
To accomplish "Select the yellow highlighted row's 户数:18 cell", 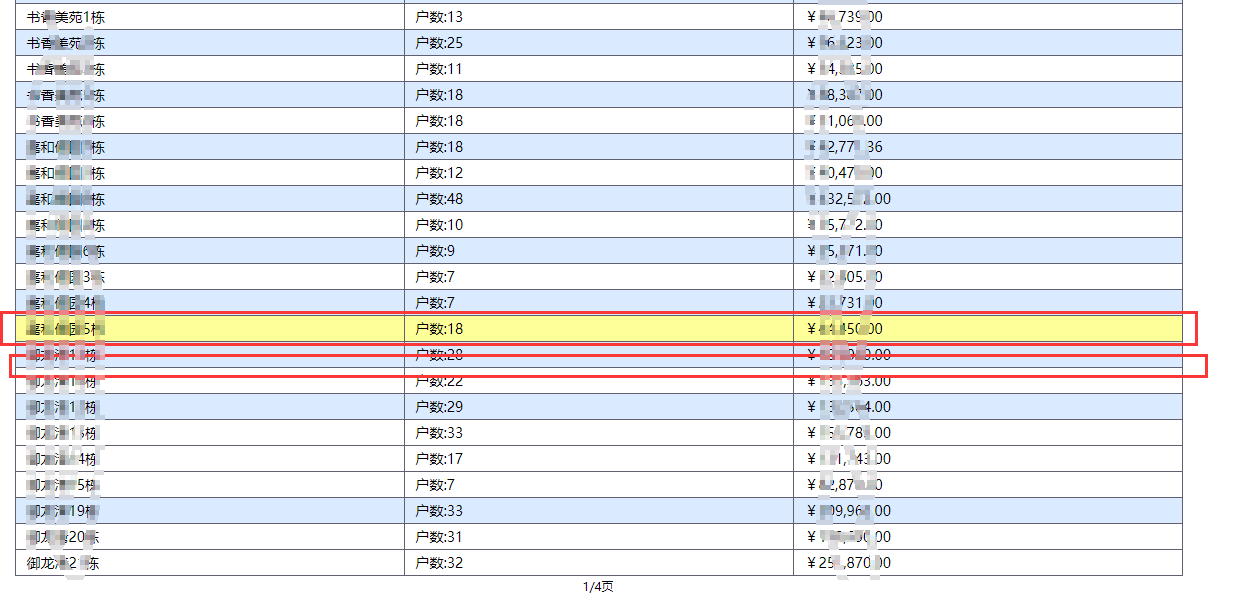I will point(599,329).
